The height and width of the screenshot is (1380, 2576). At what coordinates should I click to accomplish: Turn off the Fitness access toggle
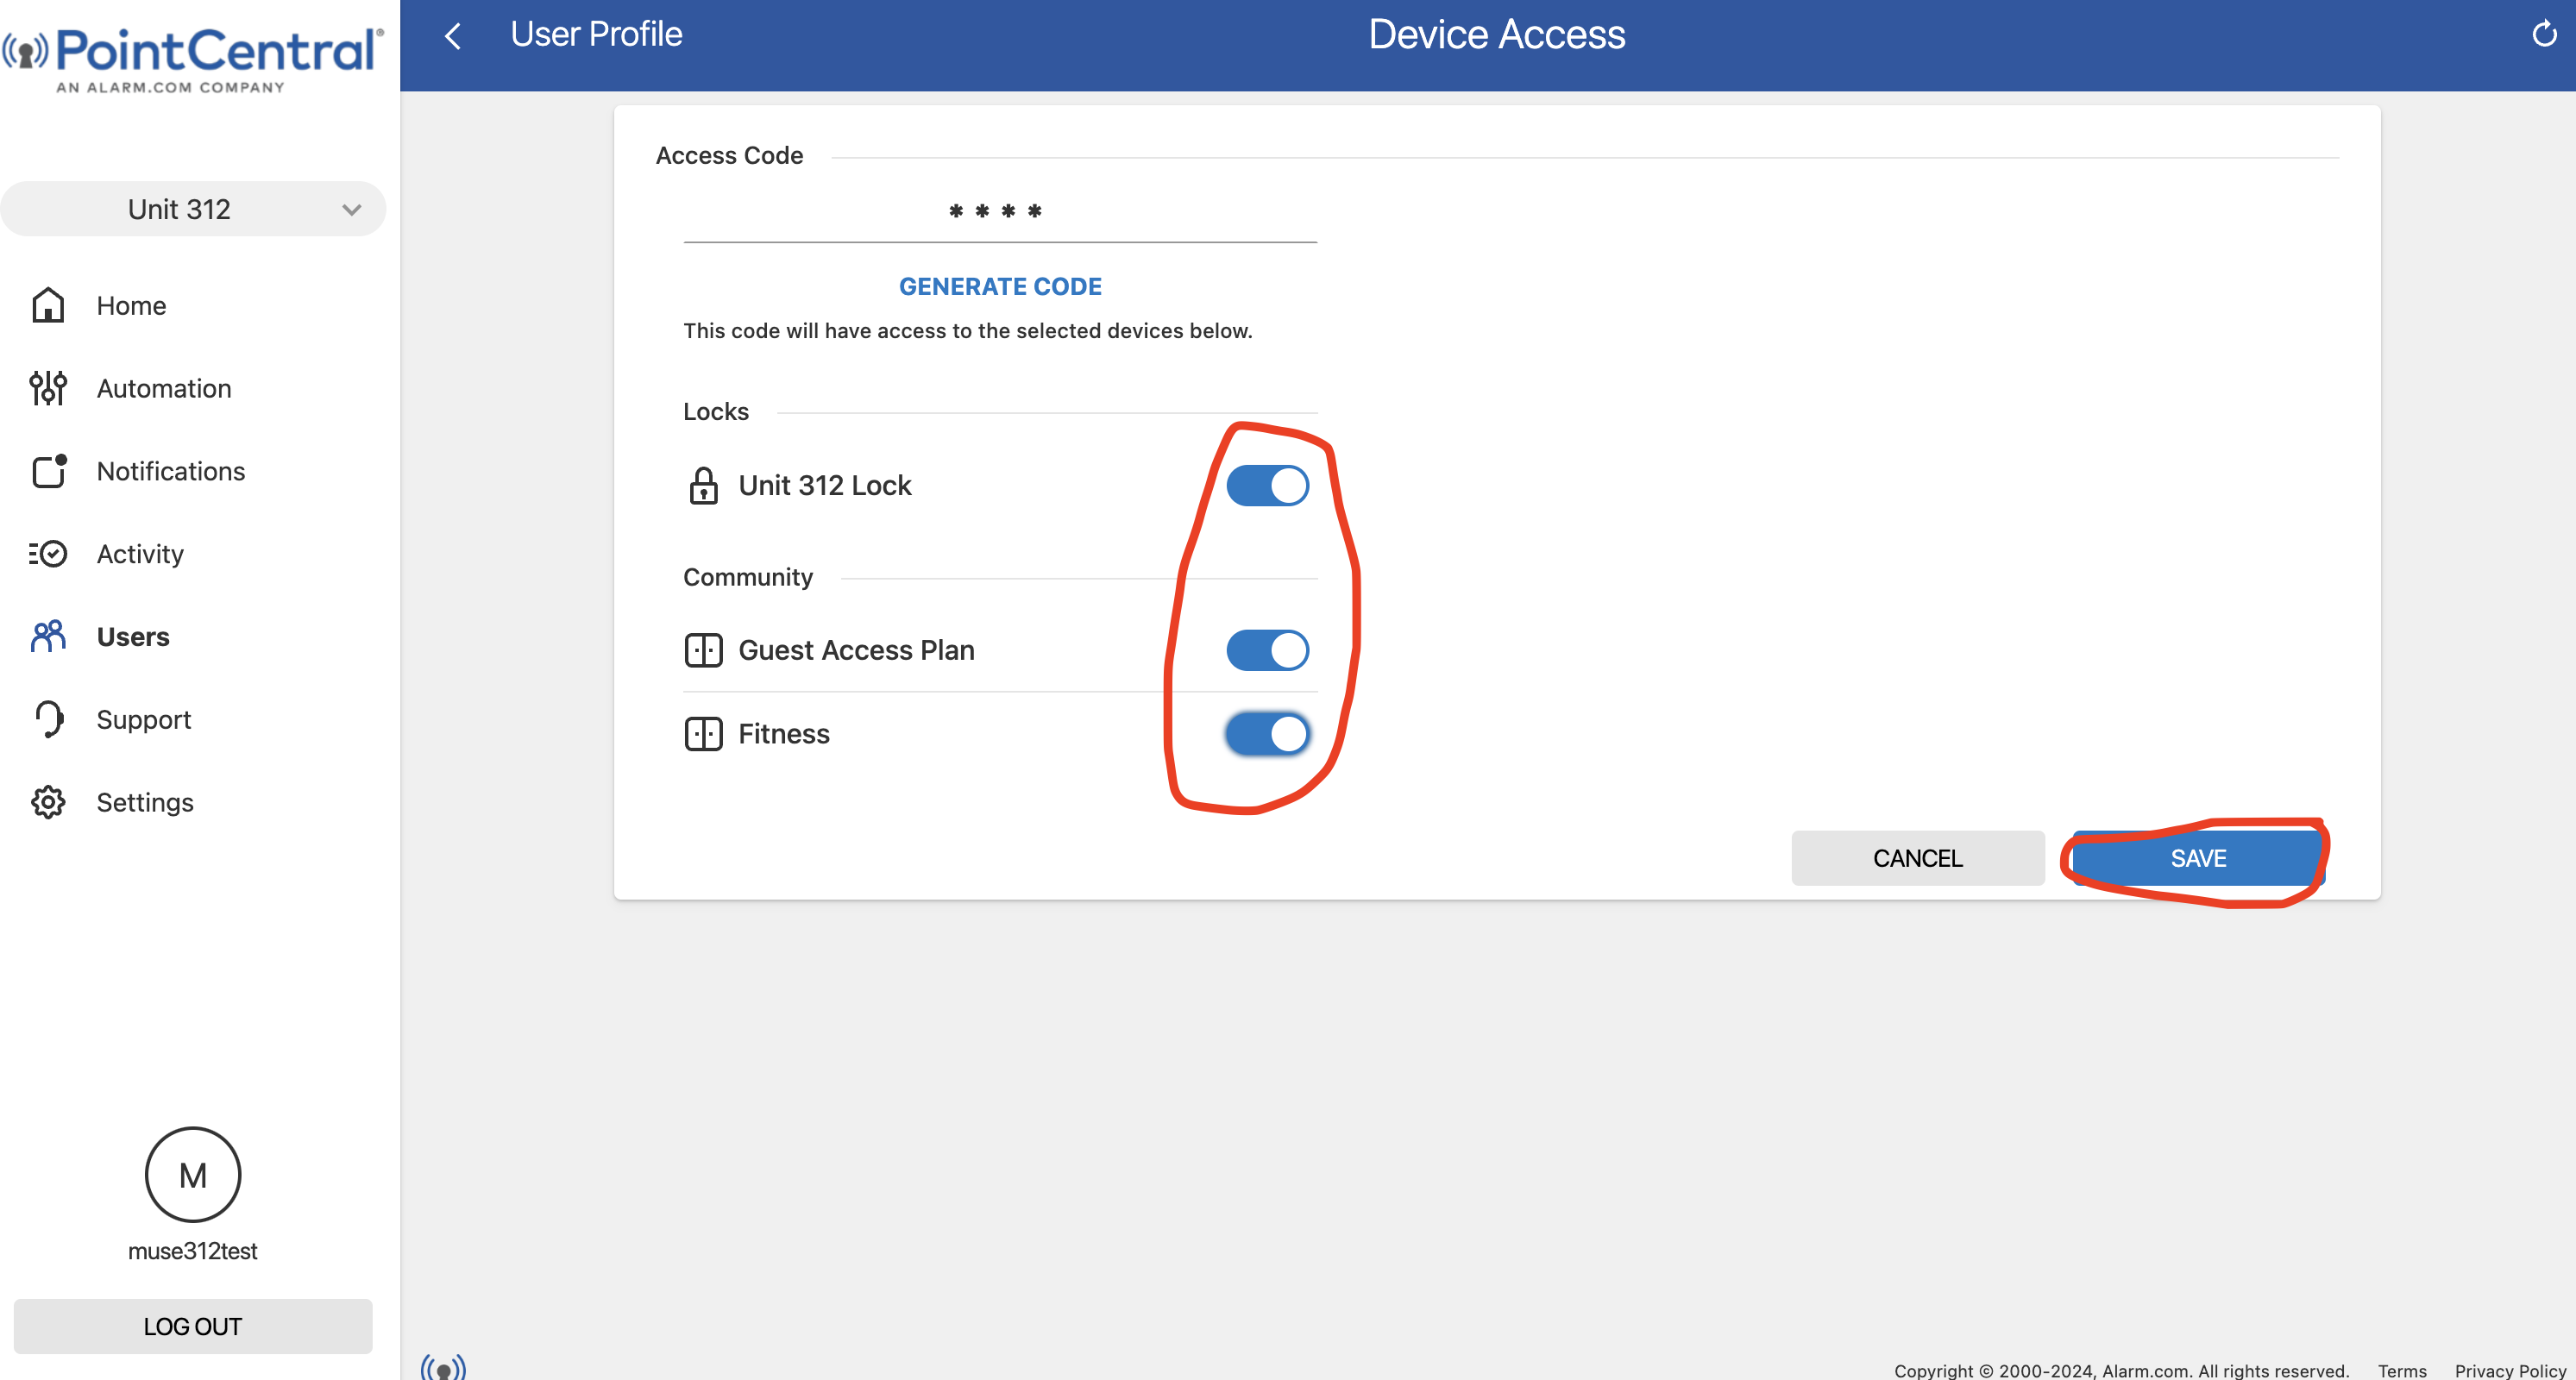point(1267,734)
